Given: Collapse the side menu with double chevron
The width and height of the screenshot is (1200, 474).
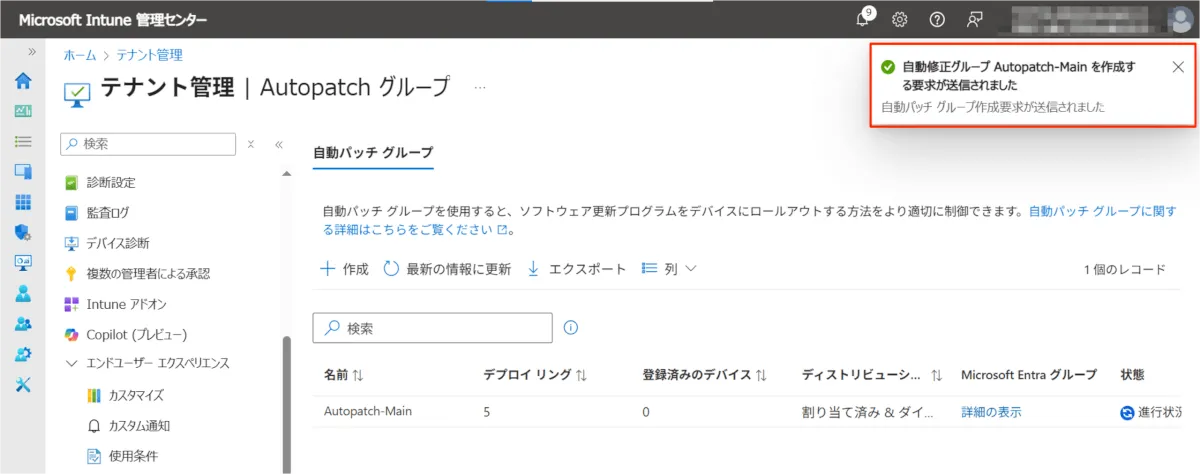Looking at the screenshot, I should click(279, 144).
